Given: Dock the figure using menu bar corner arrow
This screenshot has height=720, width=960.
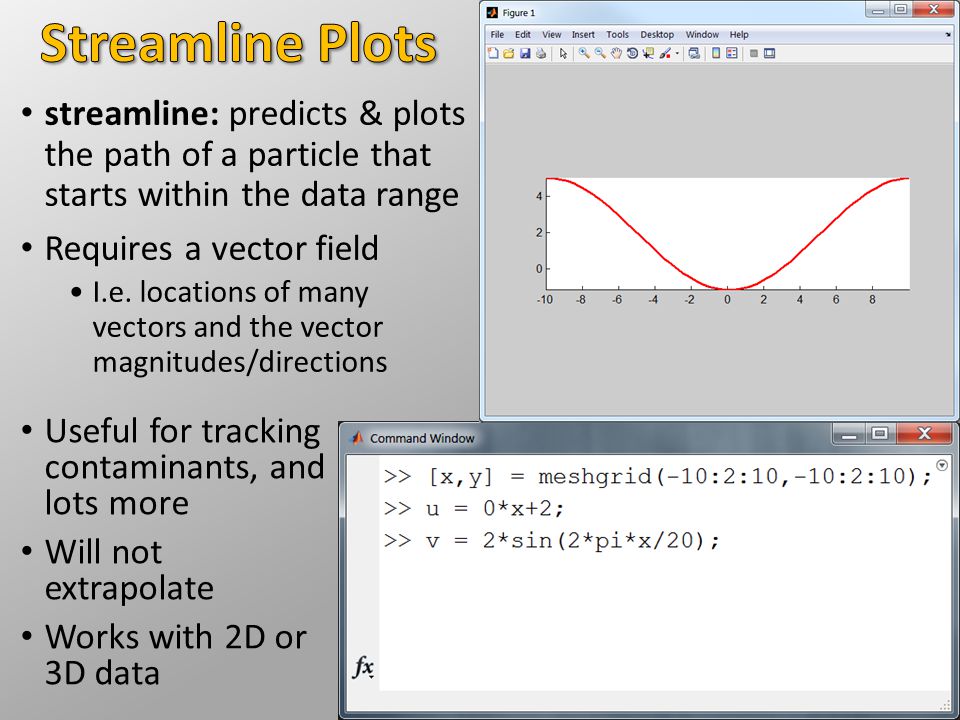Looking at the screenshot, I should [948, 35].
